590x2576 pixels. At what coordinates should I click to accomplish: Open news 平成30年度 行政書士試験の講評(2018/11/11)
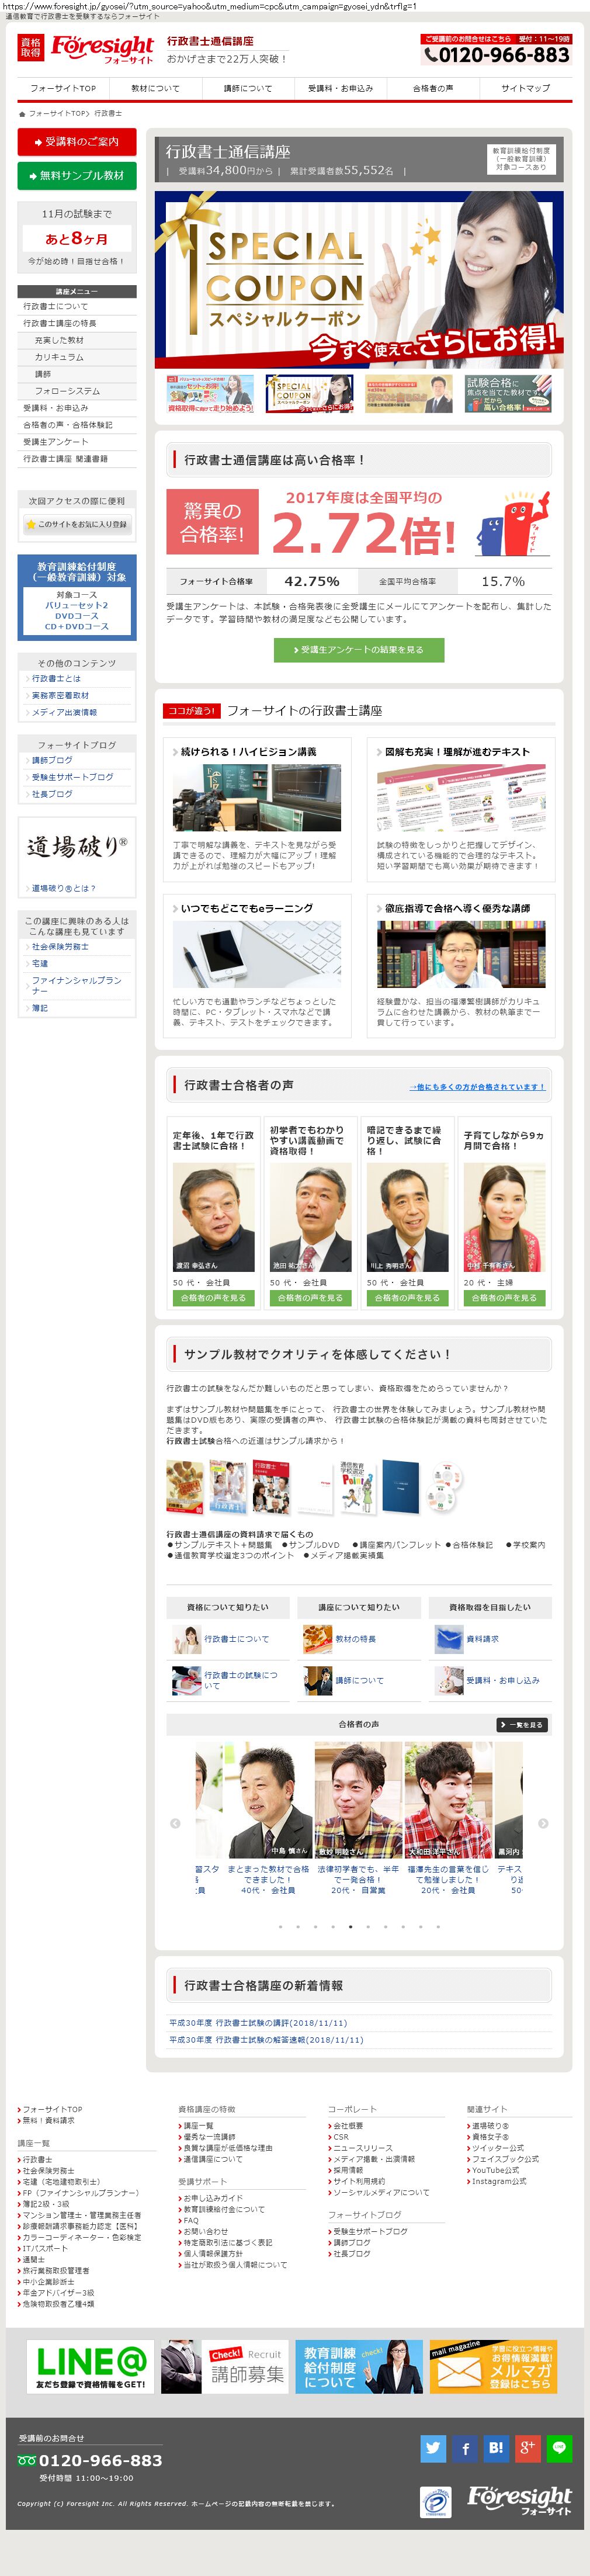(x=258, y=2022)
